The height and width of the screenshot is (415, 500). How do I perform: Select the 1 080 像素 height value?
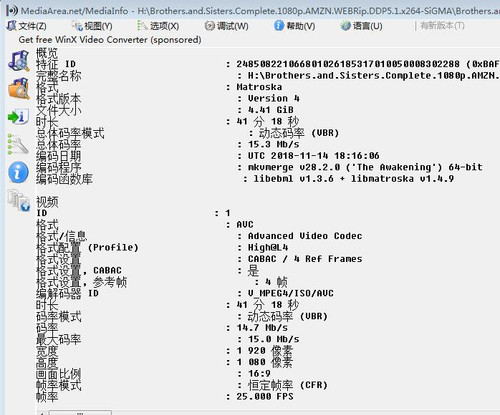[265, 362]
